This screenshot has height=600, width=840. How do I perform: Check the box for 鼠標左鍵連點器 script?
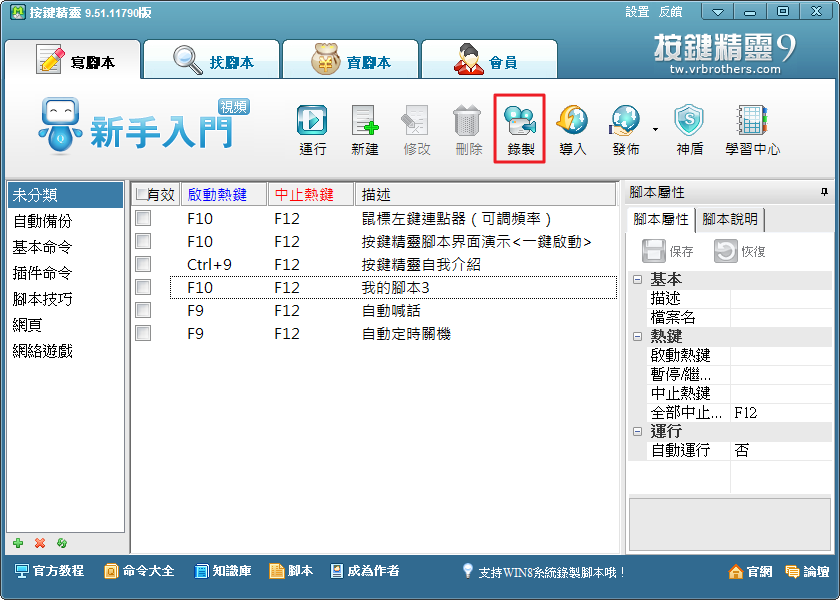tap(143, 218)
